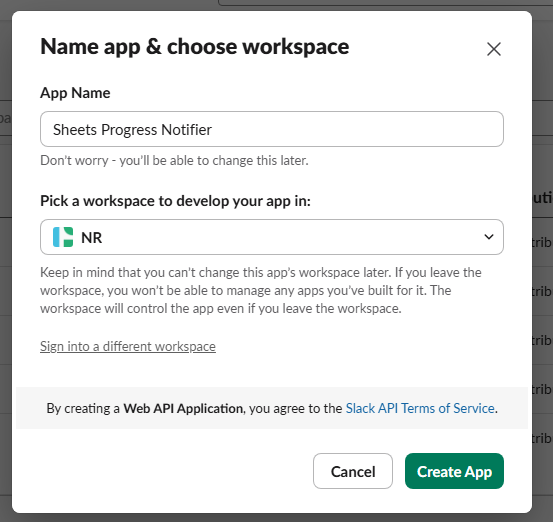Place cursor in Sheets Progress Notifier text

(132, 130)
